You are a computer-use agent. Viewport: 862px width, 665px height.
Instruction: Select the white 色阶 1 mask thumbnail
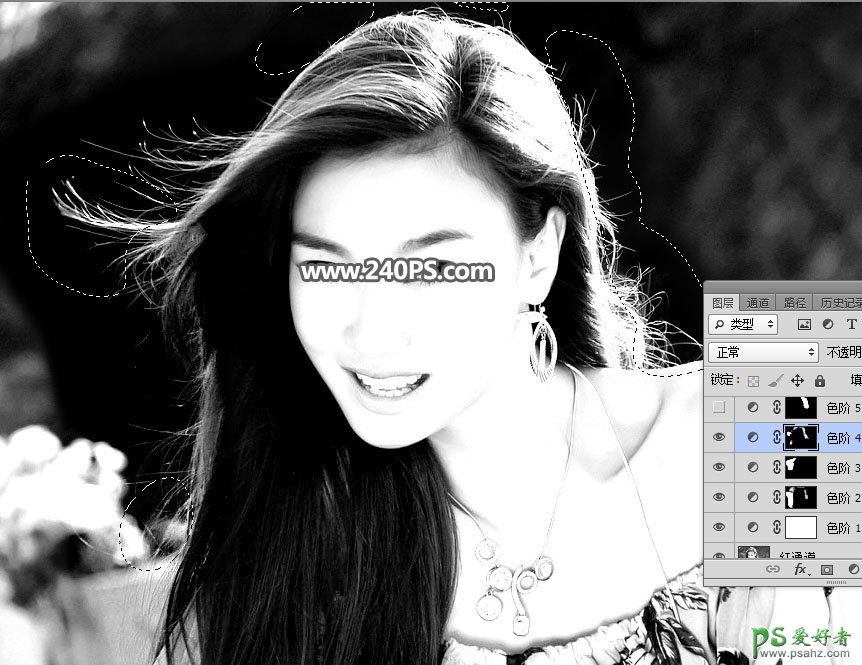(801, 527)
